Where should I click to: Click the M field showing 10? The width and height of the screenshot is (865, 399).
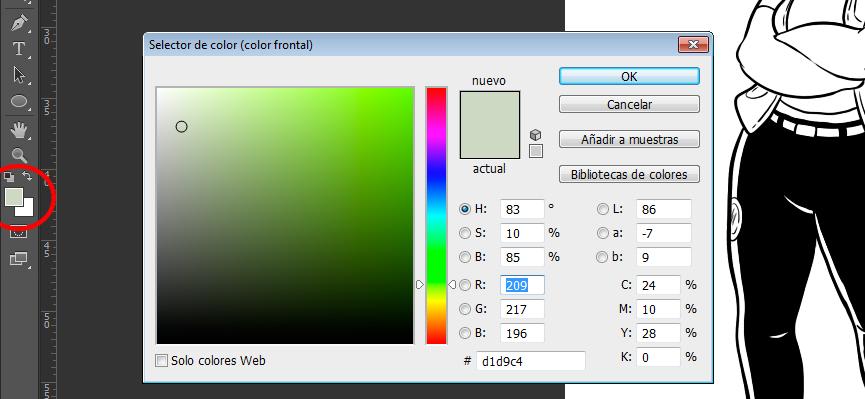(x=658, y=310)
